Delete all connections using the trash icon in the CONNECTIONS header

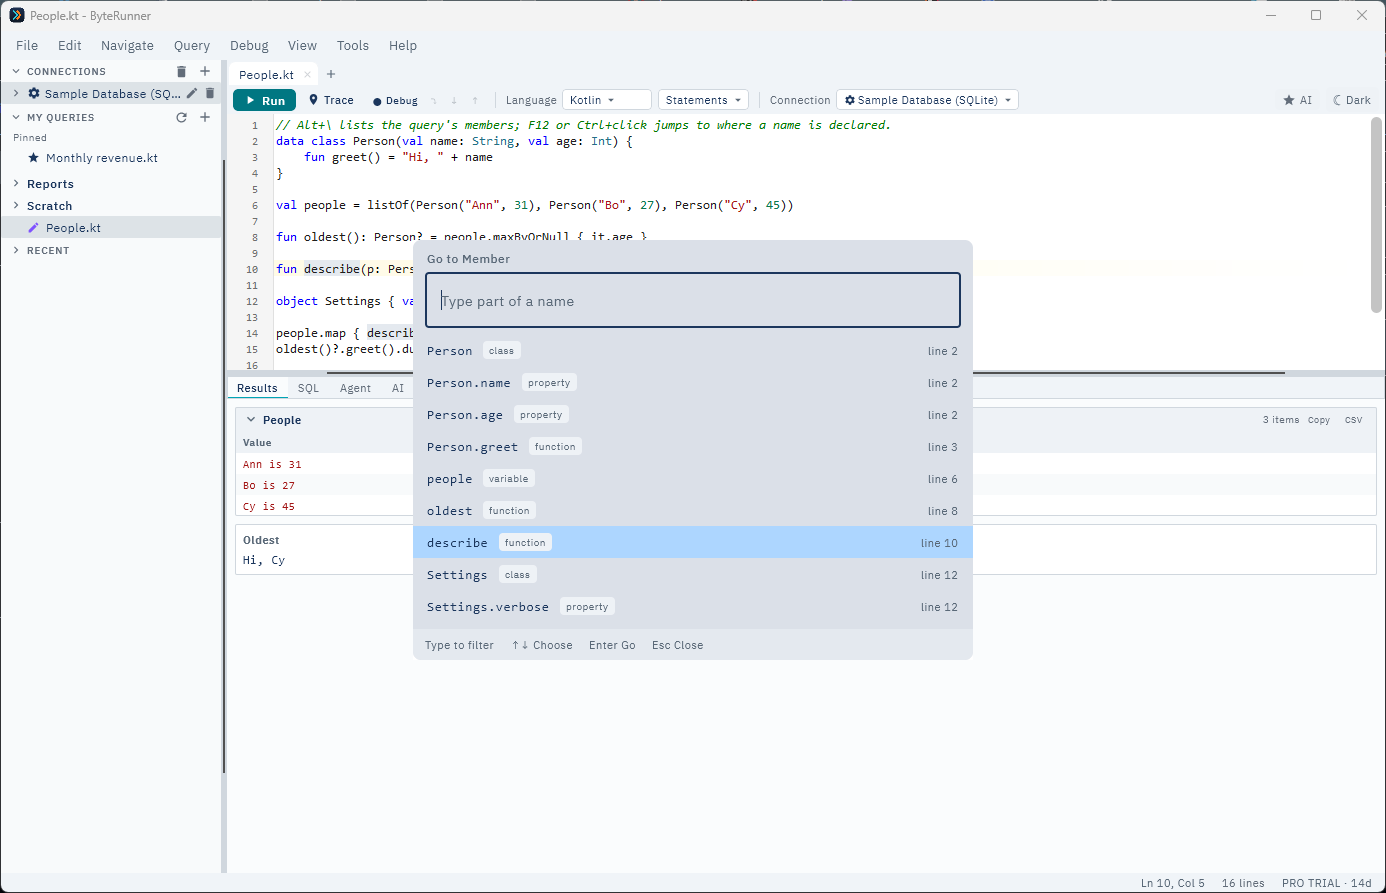click(x=181, y=71)
